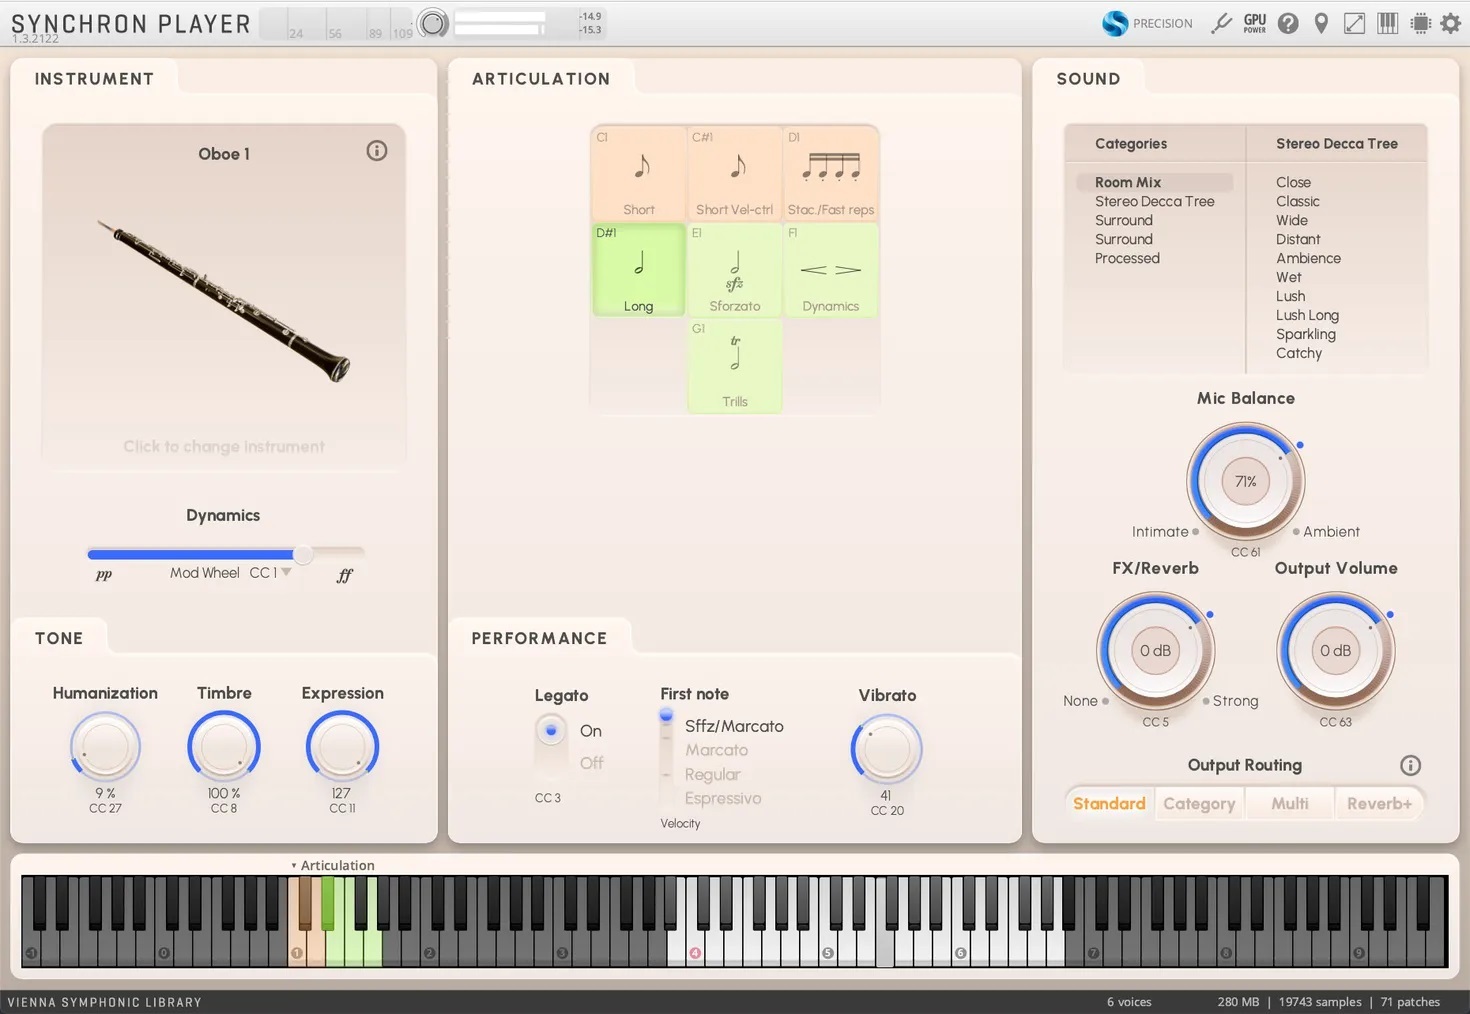The image size is (1470, 1014).
Task: Switch Output Routing to Category tab
Action: (x=1199, y=804)
